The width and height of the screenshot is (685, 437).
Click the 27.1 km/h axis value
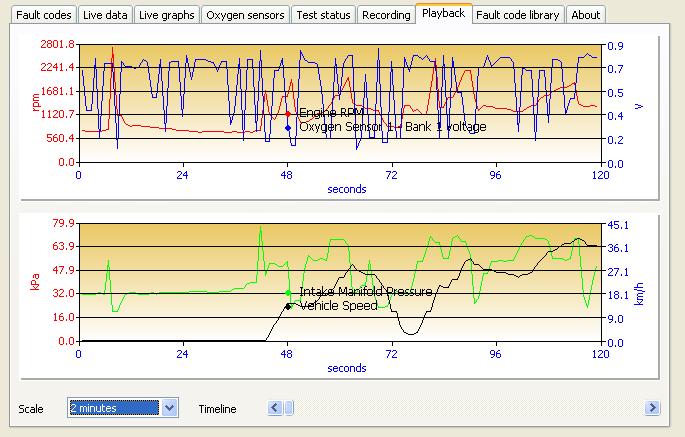618,272
